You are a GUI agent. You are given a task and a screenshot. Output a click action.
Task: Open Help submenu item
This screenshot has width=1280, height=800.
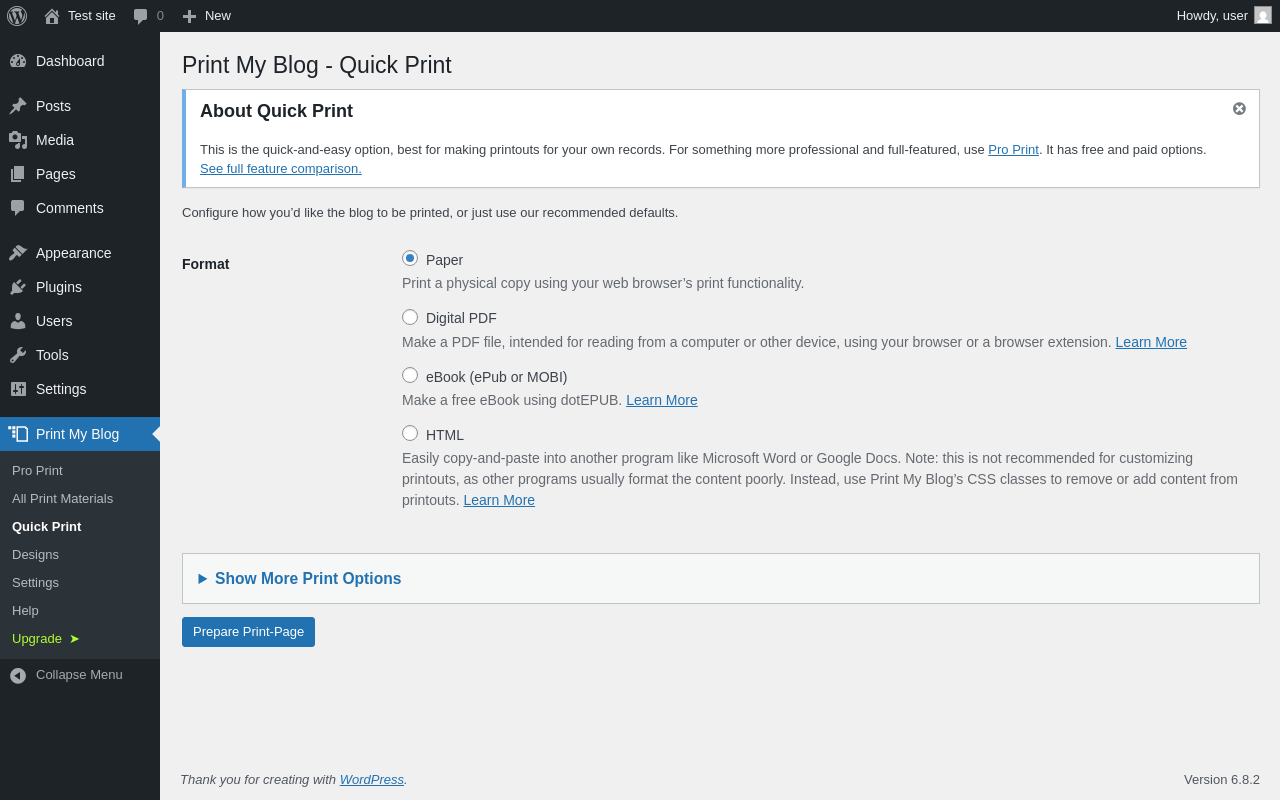(x=25, y=610)
